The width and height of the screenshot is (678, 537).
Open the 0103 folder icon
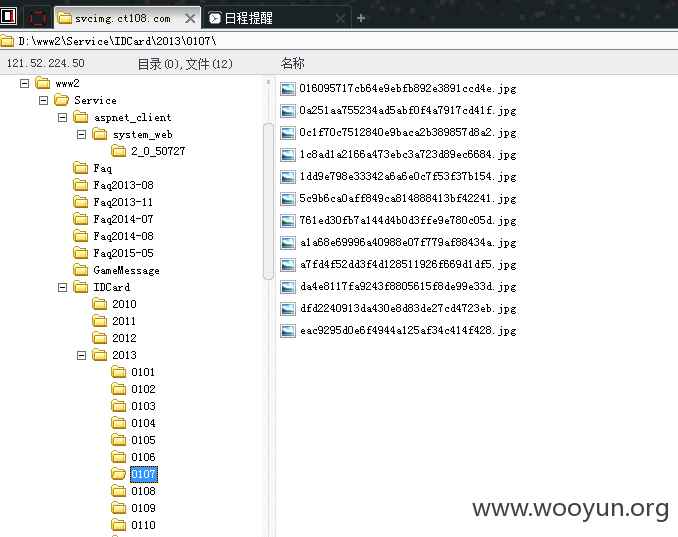[x=118, y=406]
